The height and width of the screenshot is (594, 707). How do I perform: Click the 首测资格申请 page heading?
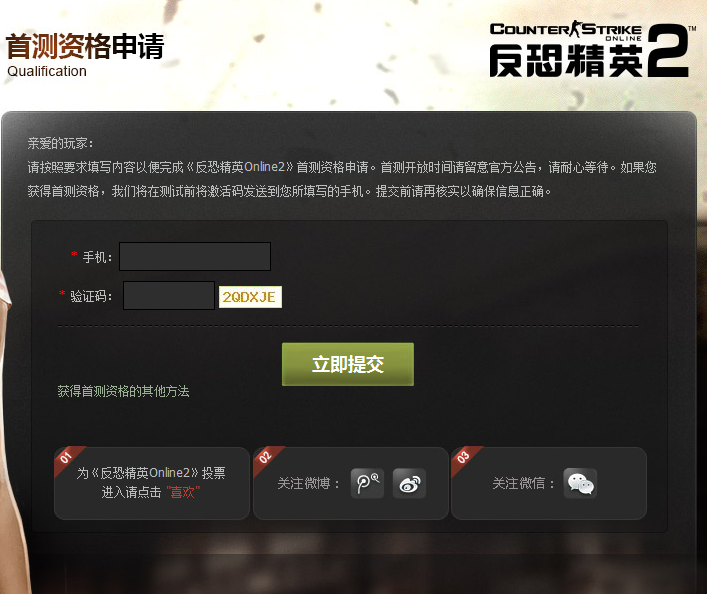tap(85, 46)
